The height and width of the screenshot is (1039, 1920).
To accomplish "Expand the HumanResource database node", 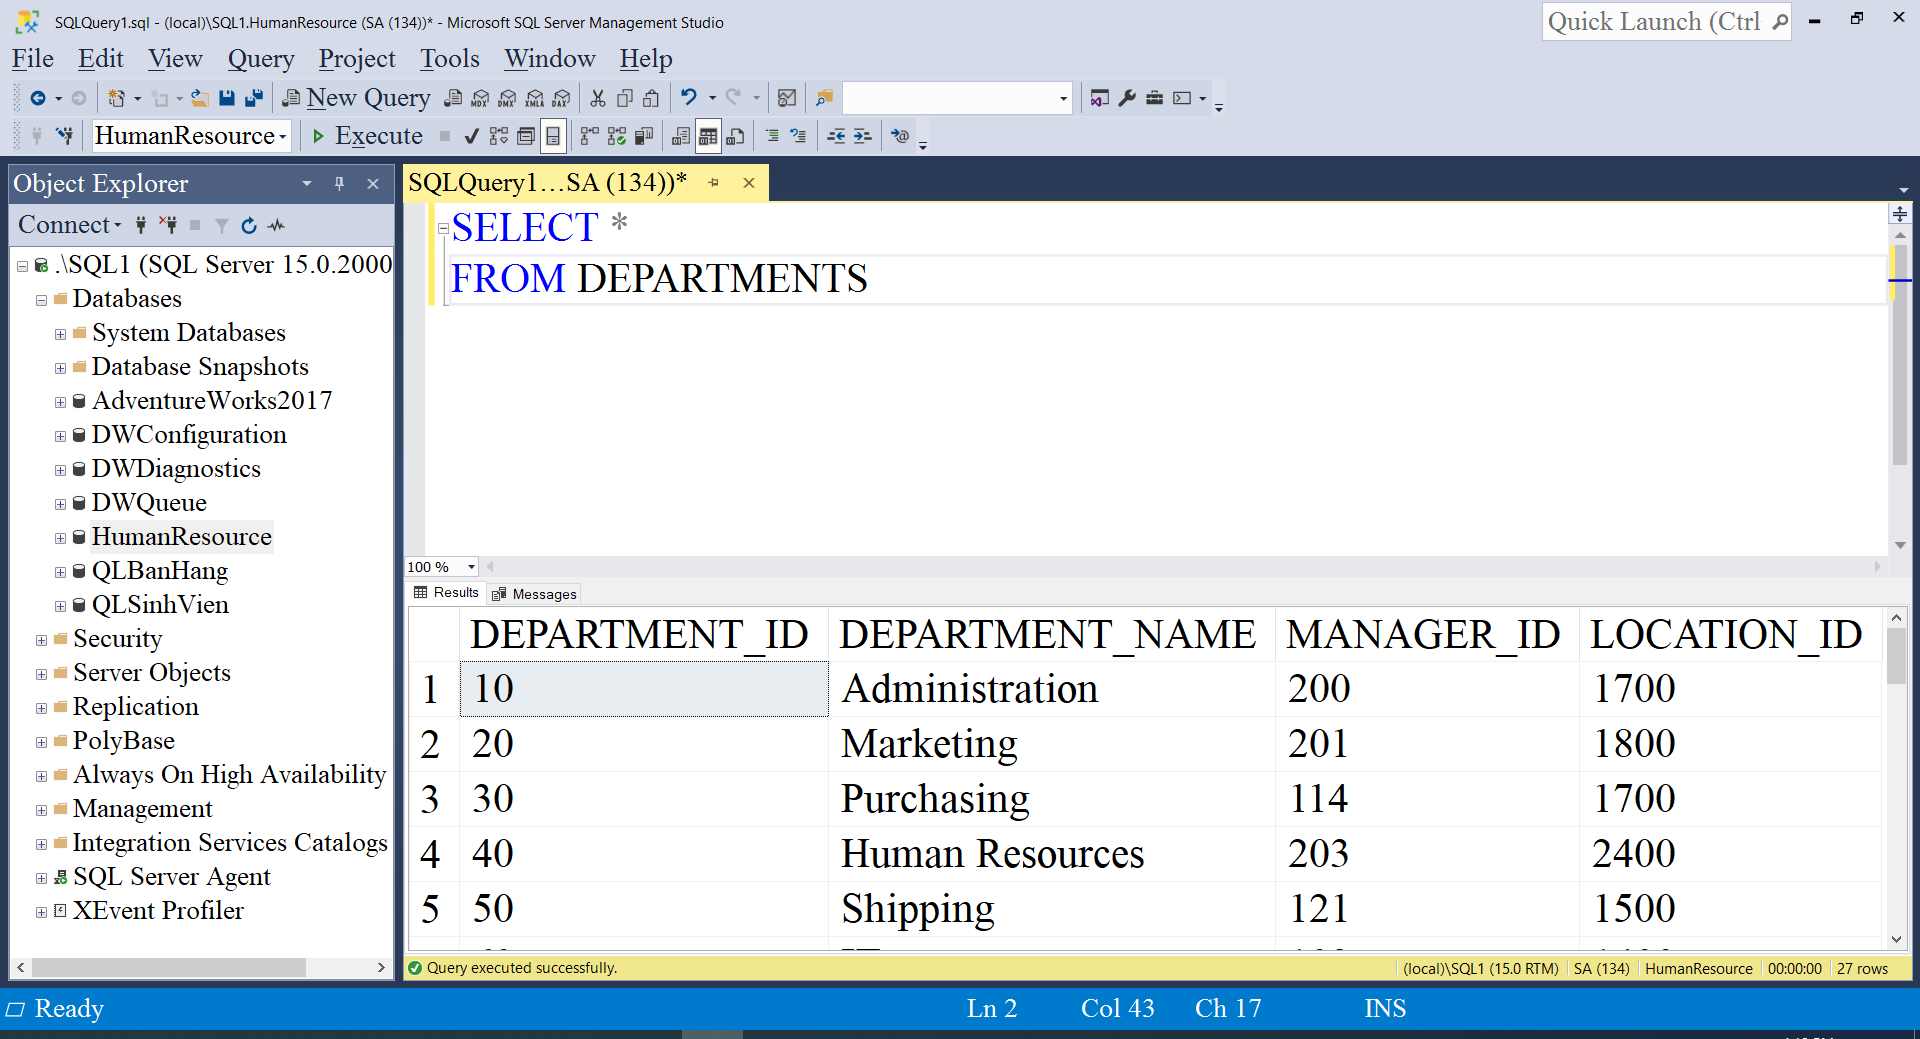I will pyautogui.click(x=60, y=537).
